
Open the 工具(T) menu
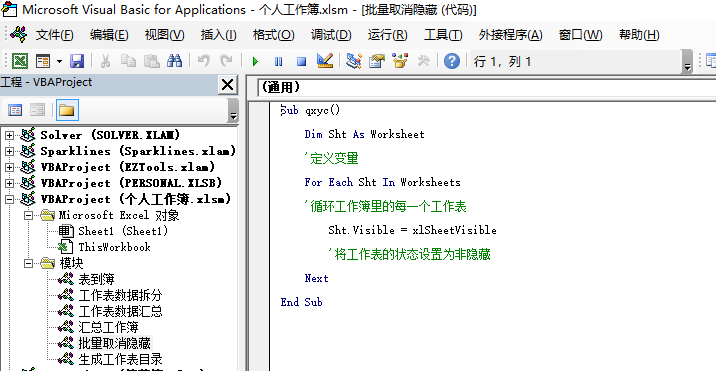coord(443,35)
